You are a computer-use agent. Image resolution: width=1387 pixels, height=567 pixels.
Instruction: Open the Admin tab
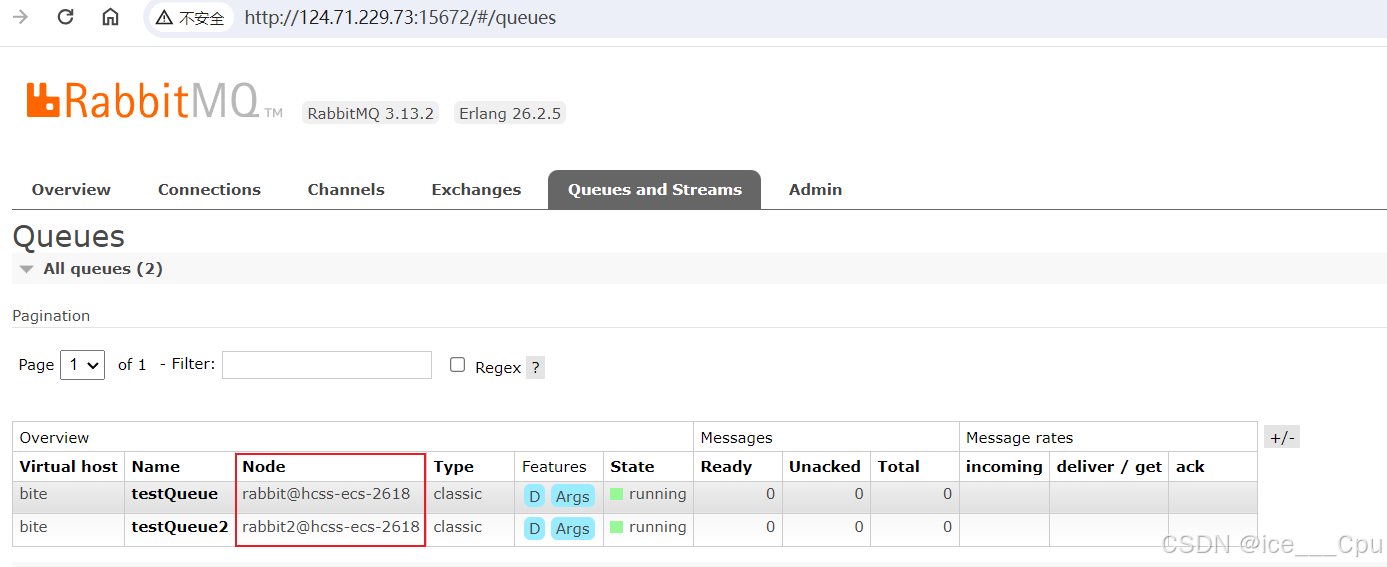[815, 190]
